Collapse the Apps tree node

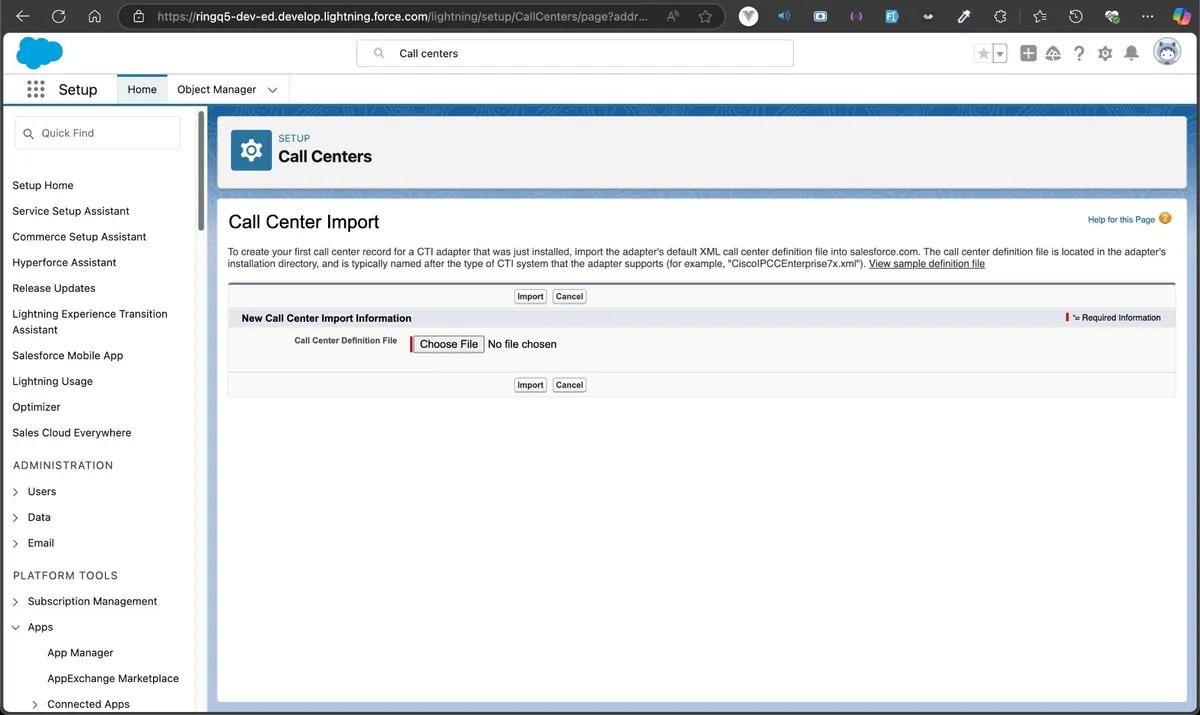(16, 628)
